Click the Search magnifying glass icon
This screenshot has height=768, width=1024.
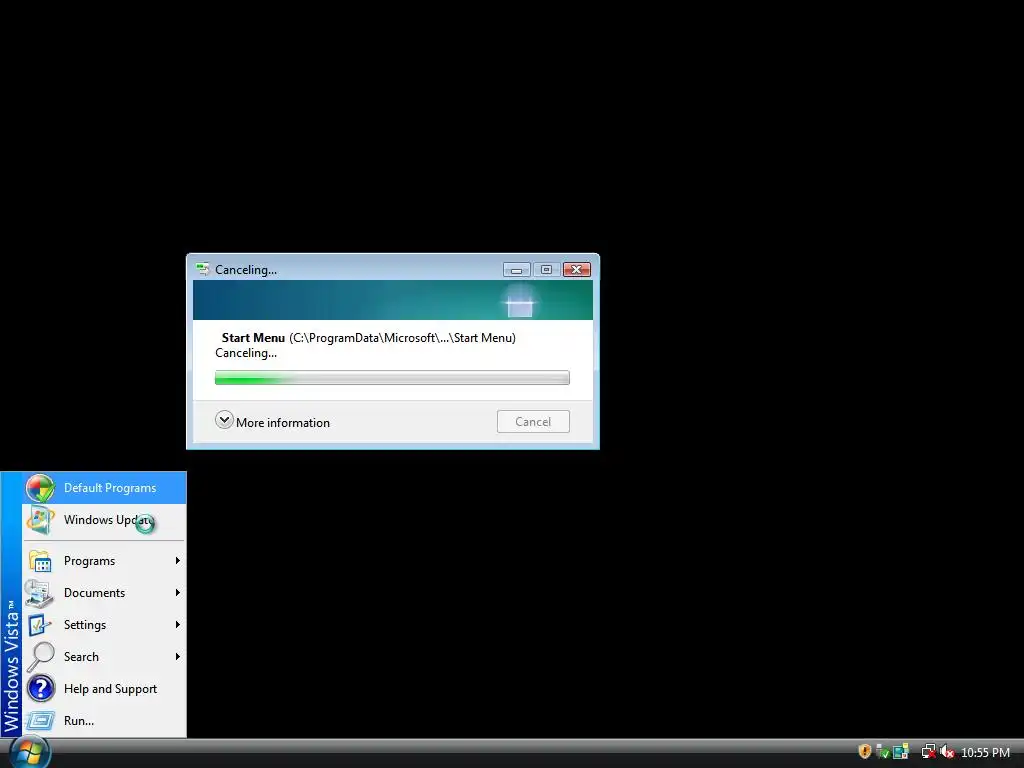pyautogui.click(x=40, y=657)
